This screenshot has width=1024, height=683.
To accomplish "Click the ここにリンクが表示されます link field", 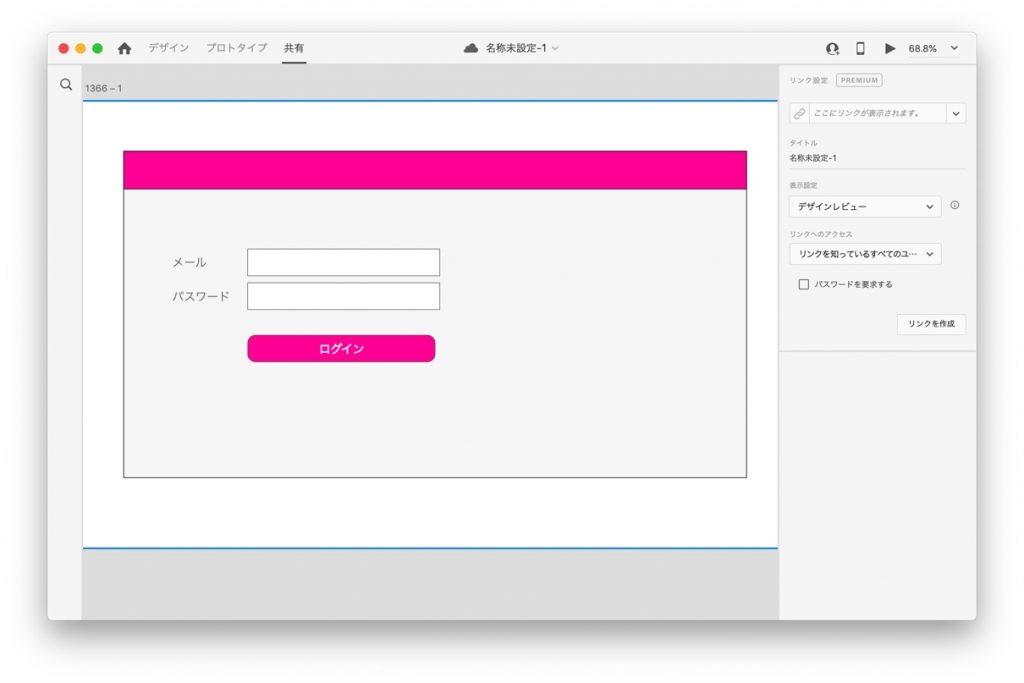I will pos(878,114).
